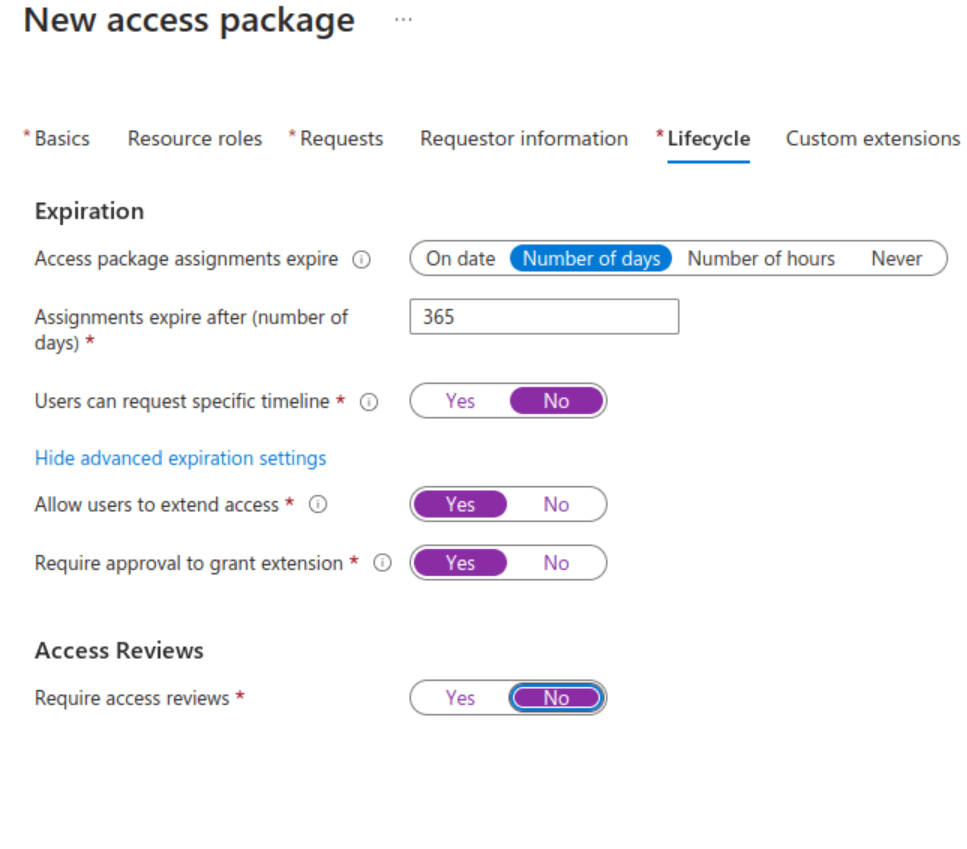Click info icon beside Allow users to extend access

pos(318,505)
